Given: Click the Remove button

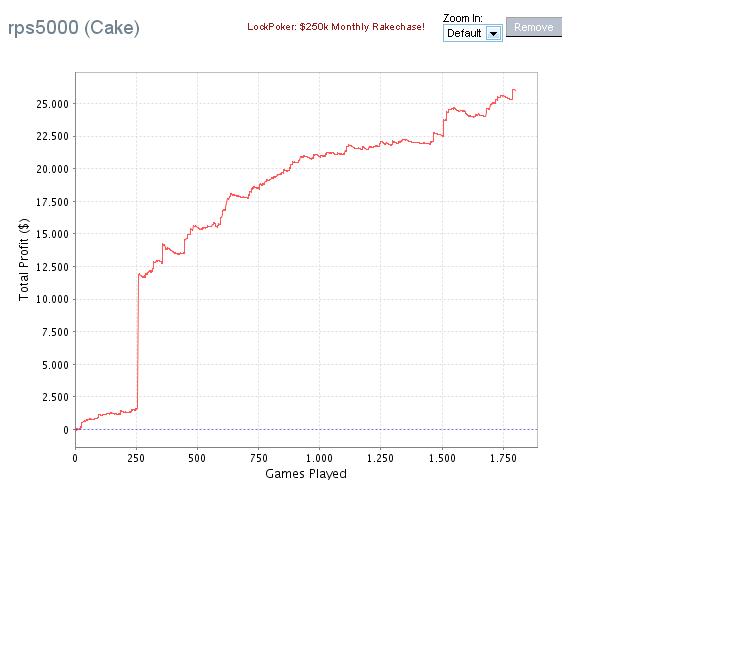Looking at the screenshot, I should pos(534,27).
